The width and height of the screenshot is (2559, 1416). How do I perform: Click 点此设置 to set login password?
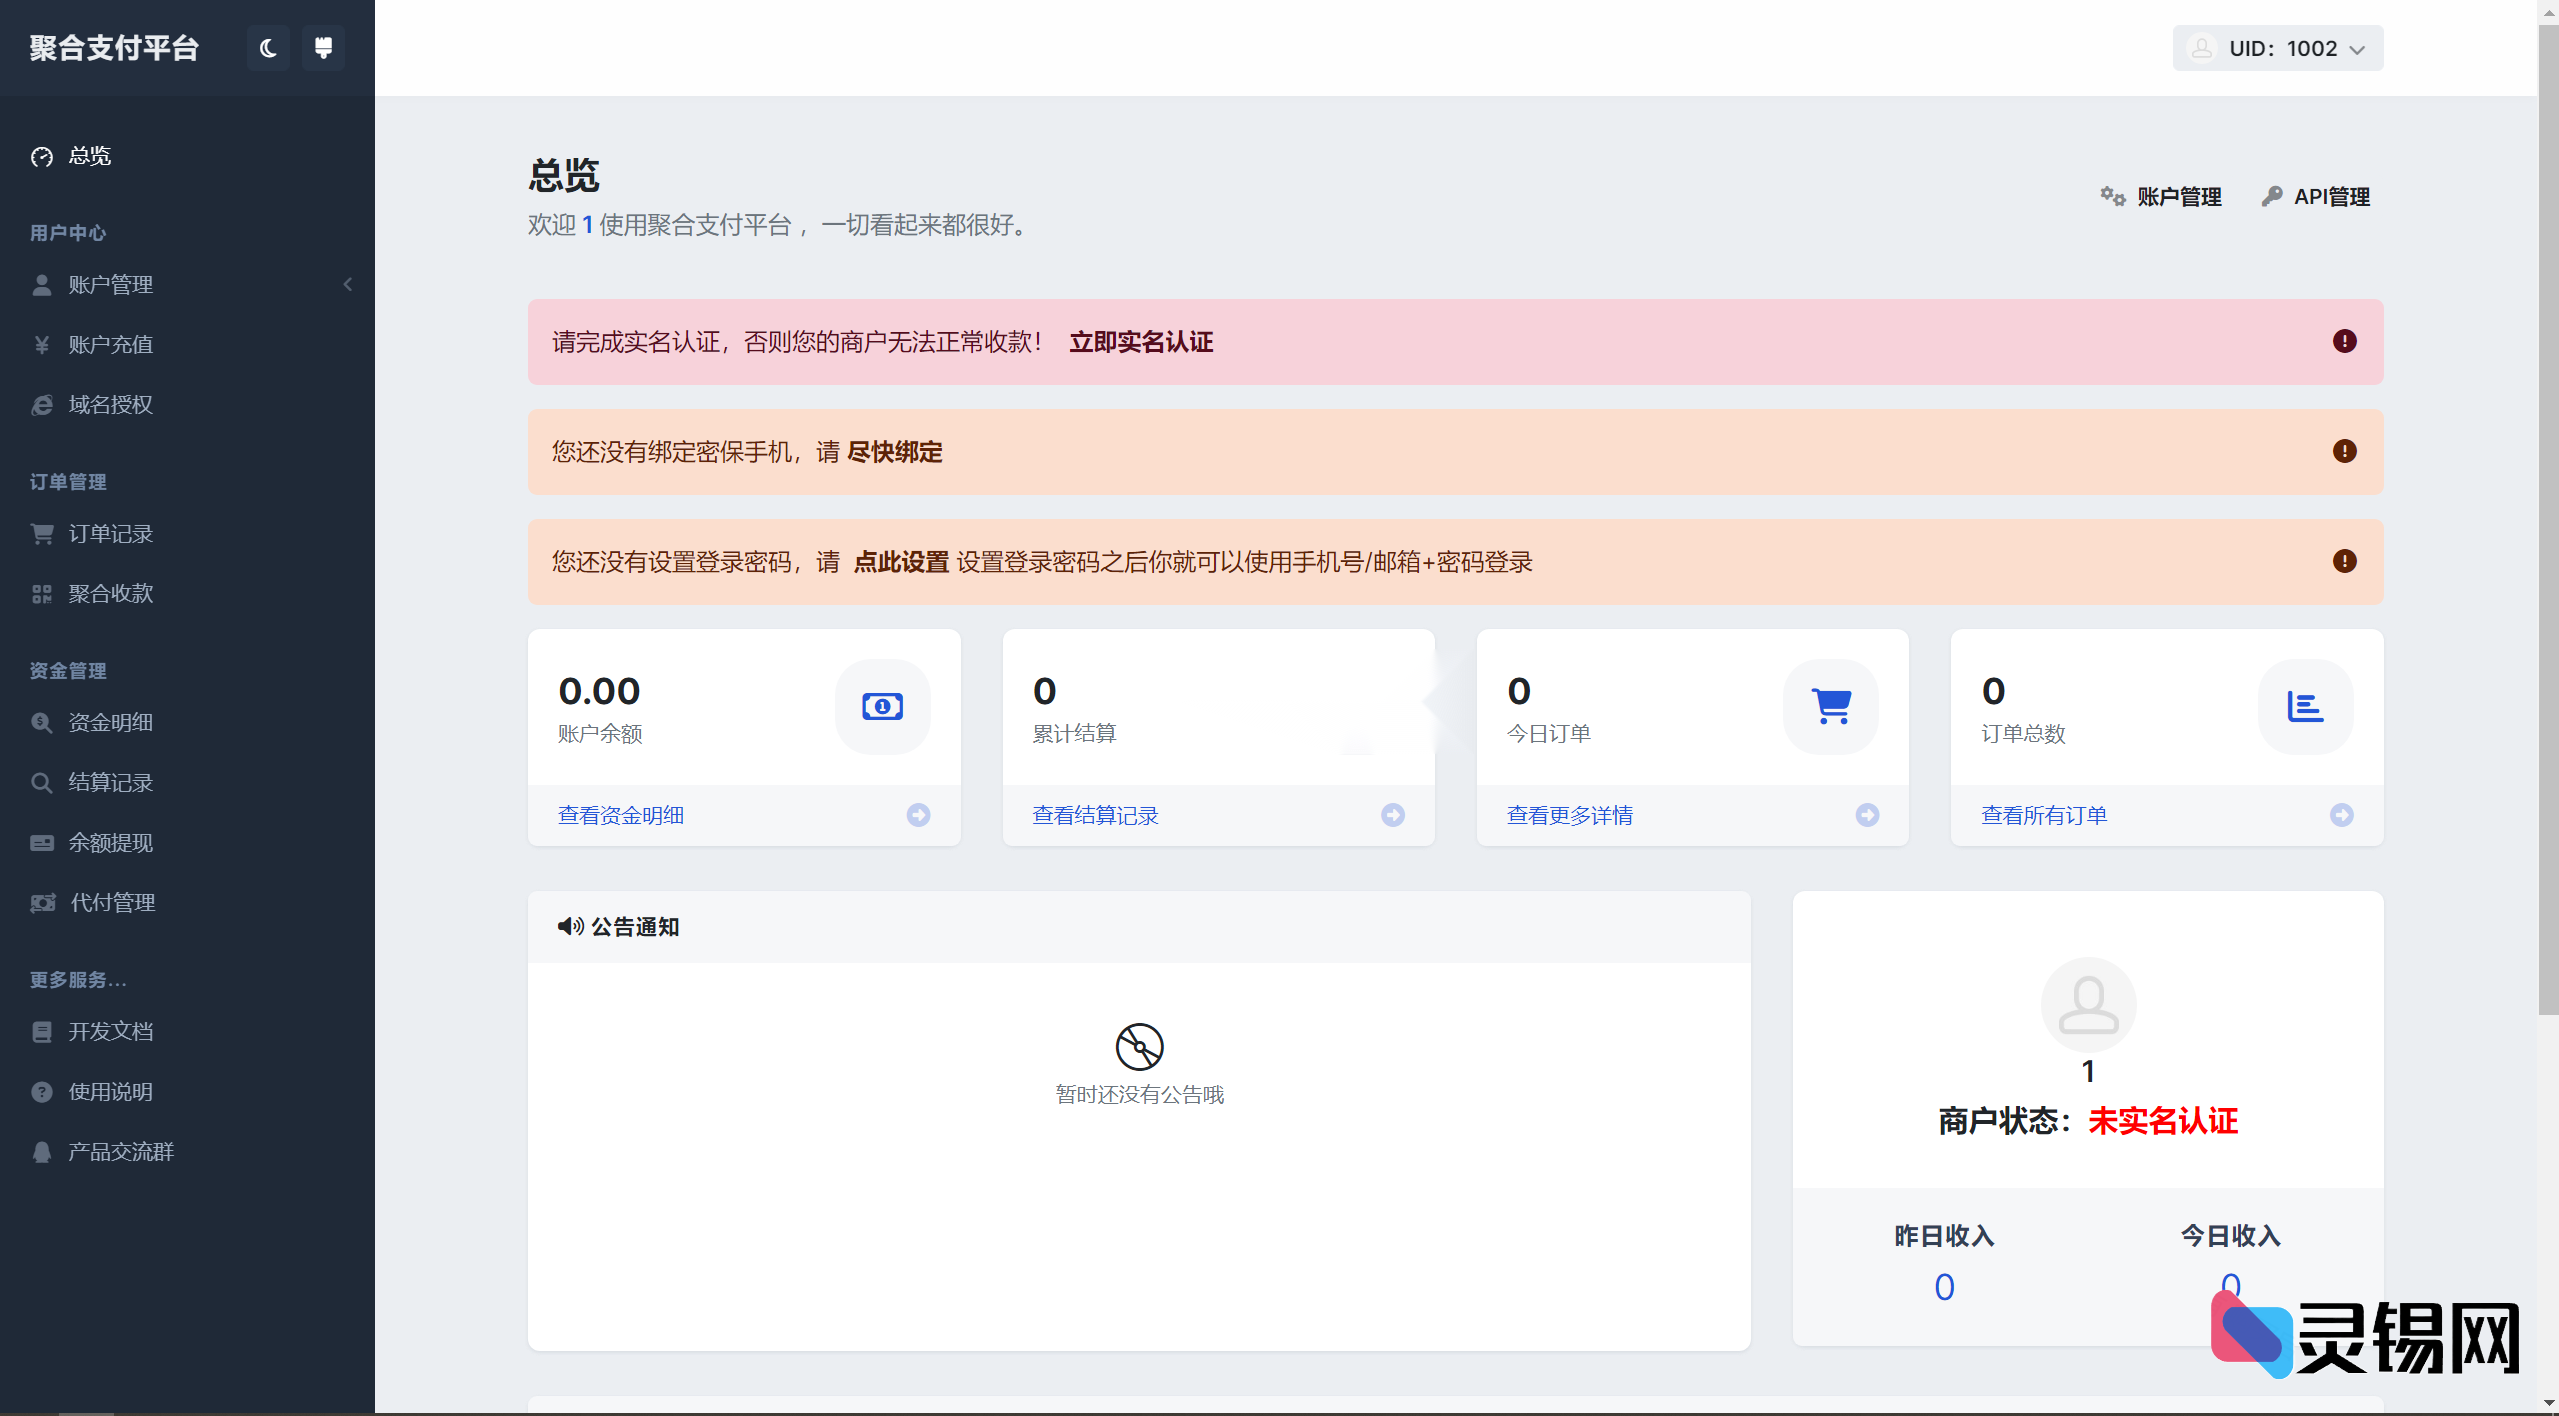pyautogui.click(x=901, y=561)
